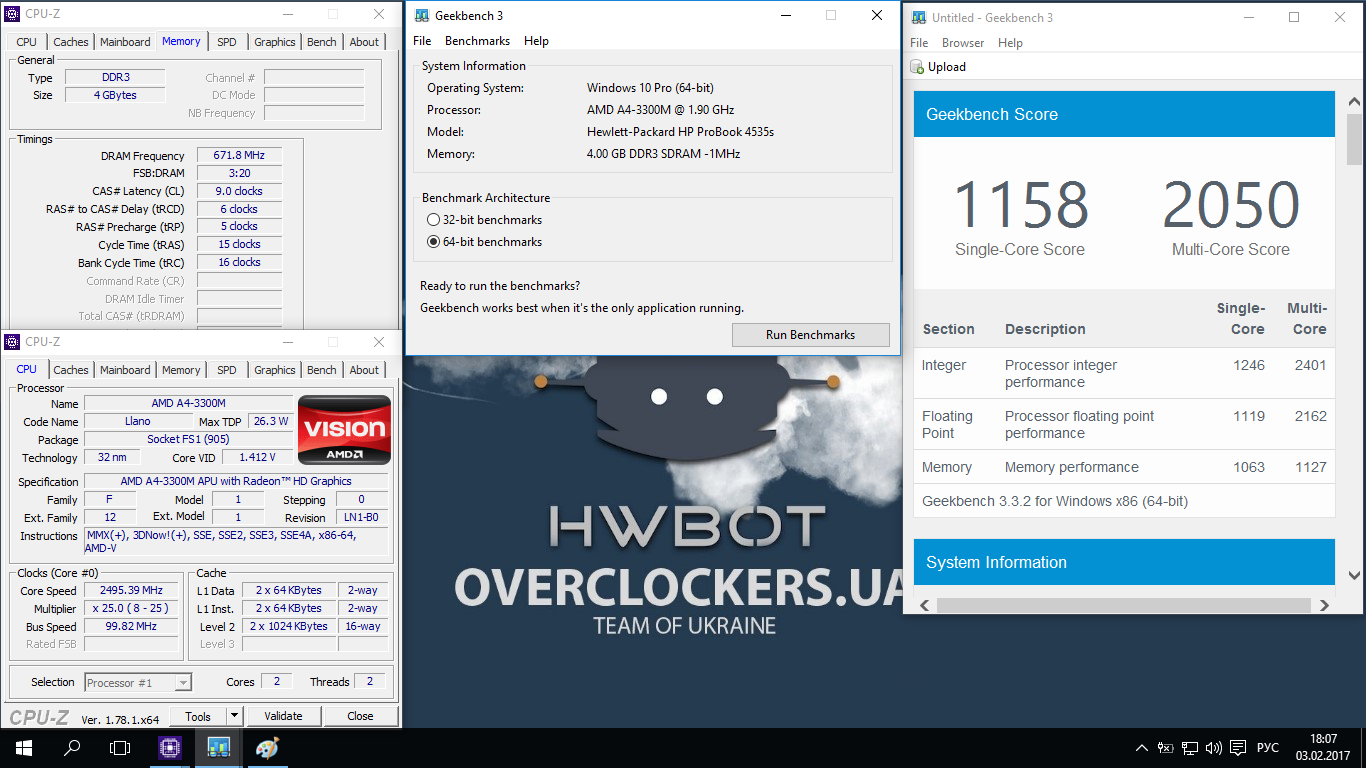Click the Run Benchmarks button
1366x768 pixels.
click(x=810, y=335)
